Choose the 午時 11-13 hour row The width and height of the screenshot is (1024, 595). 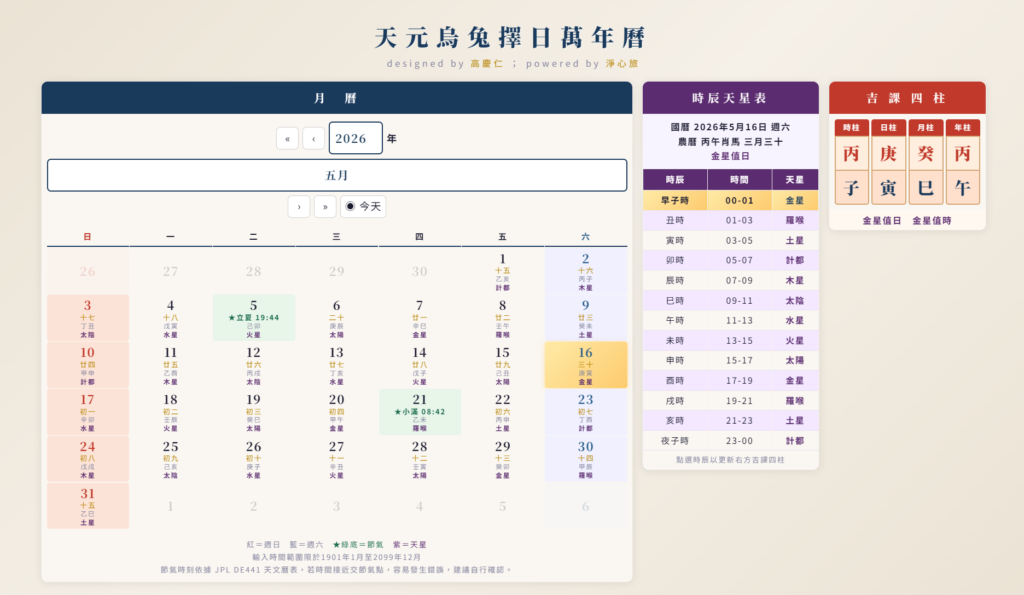(x=730, y=321)
